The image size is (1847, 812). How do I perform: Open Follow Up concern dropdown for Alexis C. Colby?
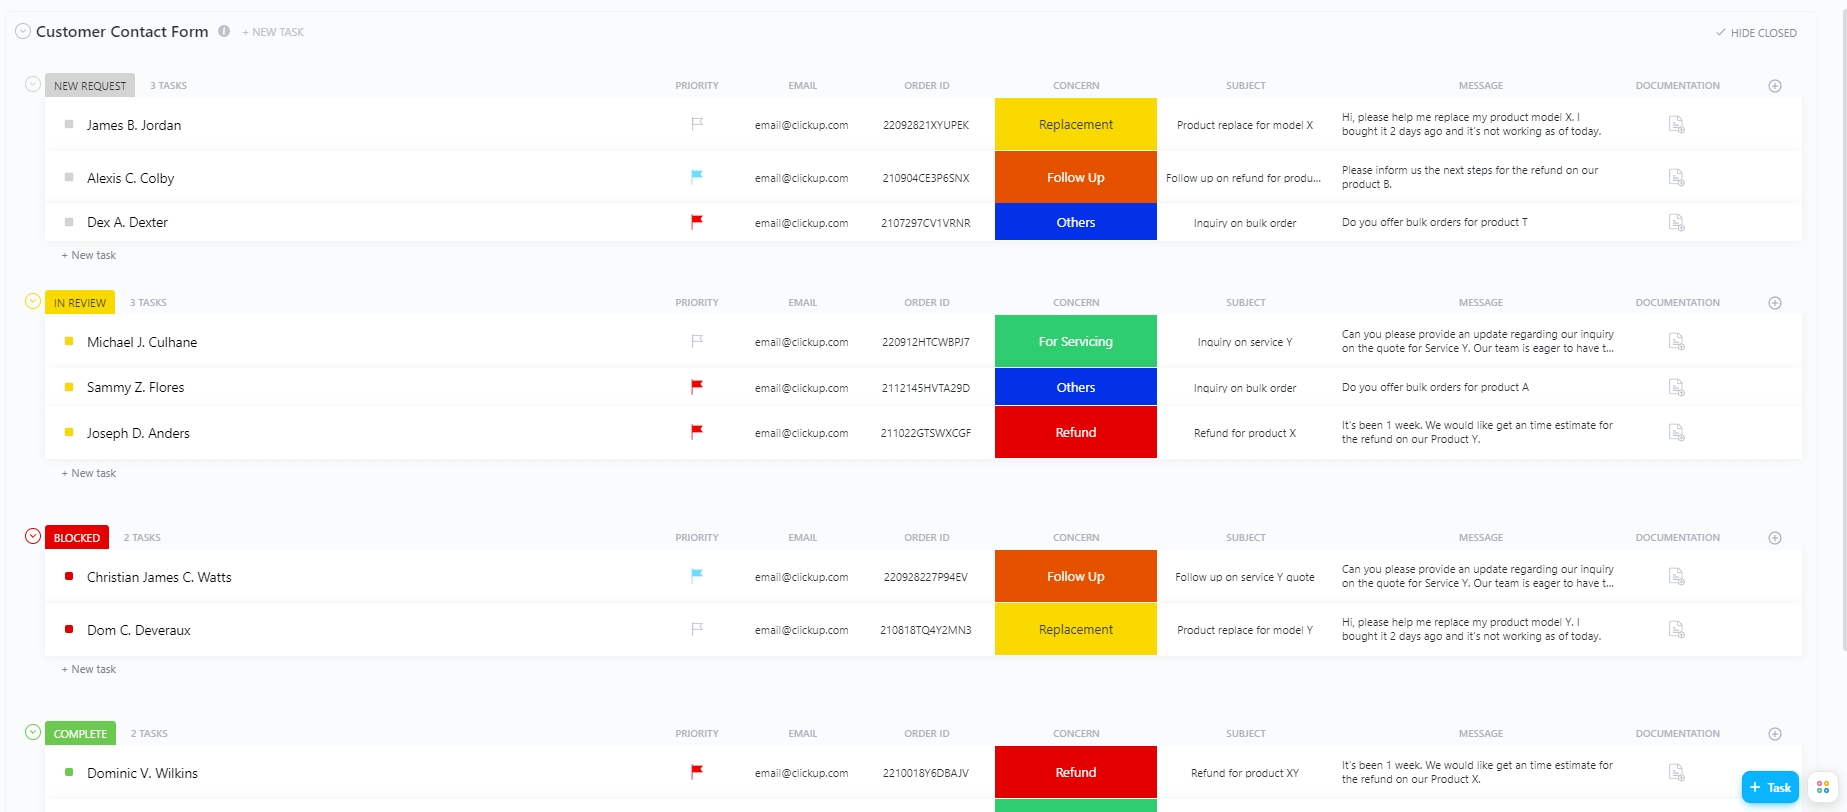1076,177
